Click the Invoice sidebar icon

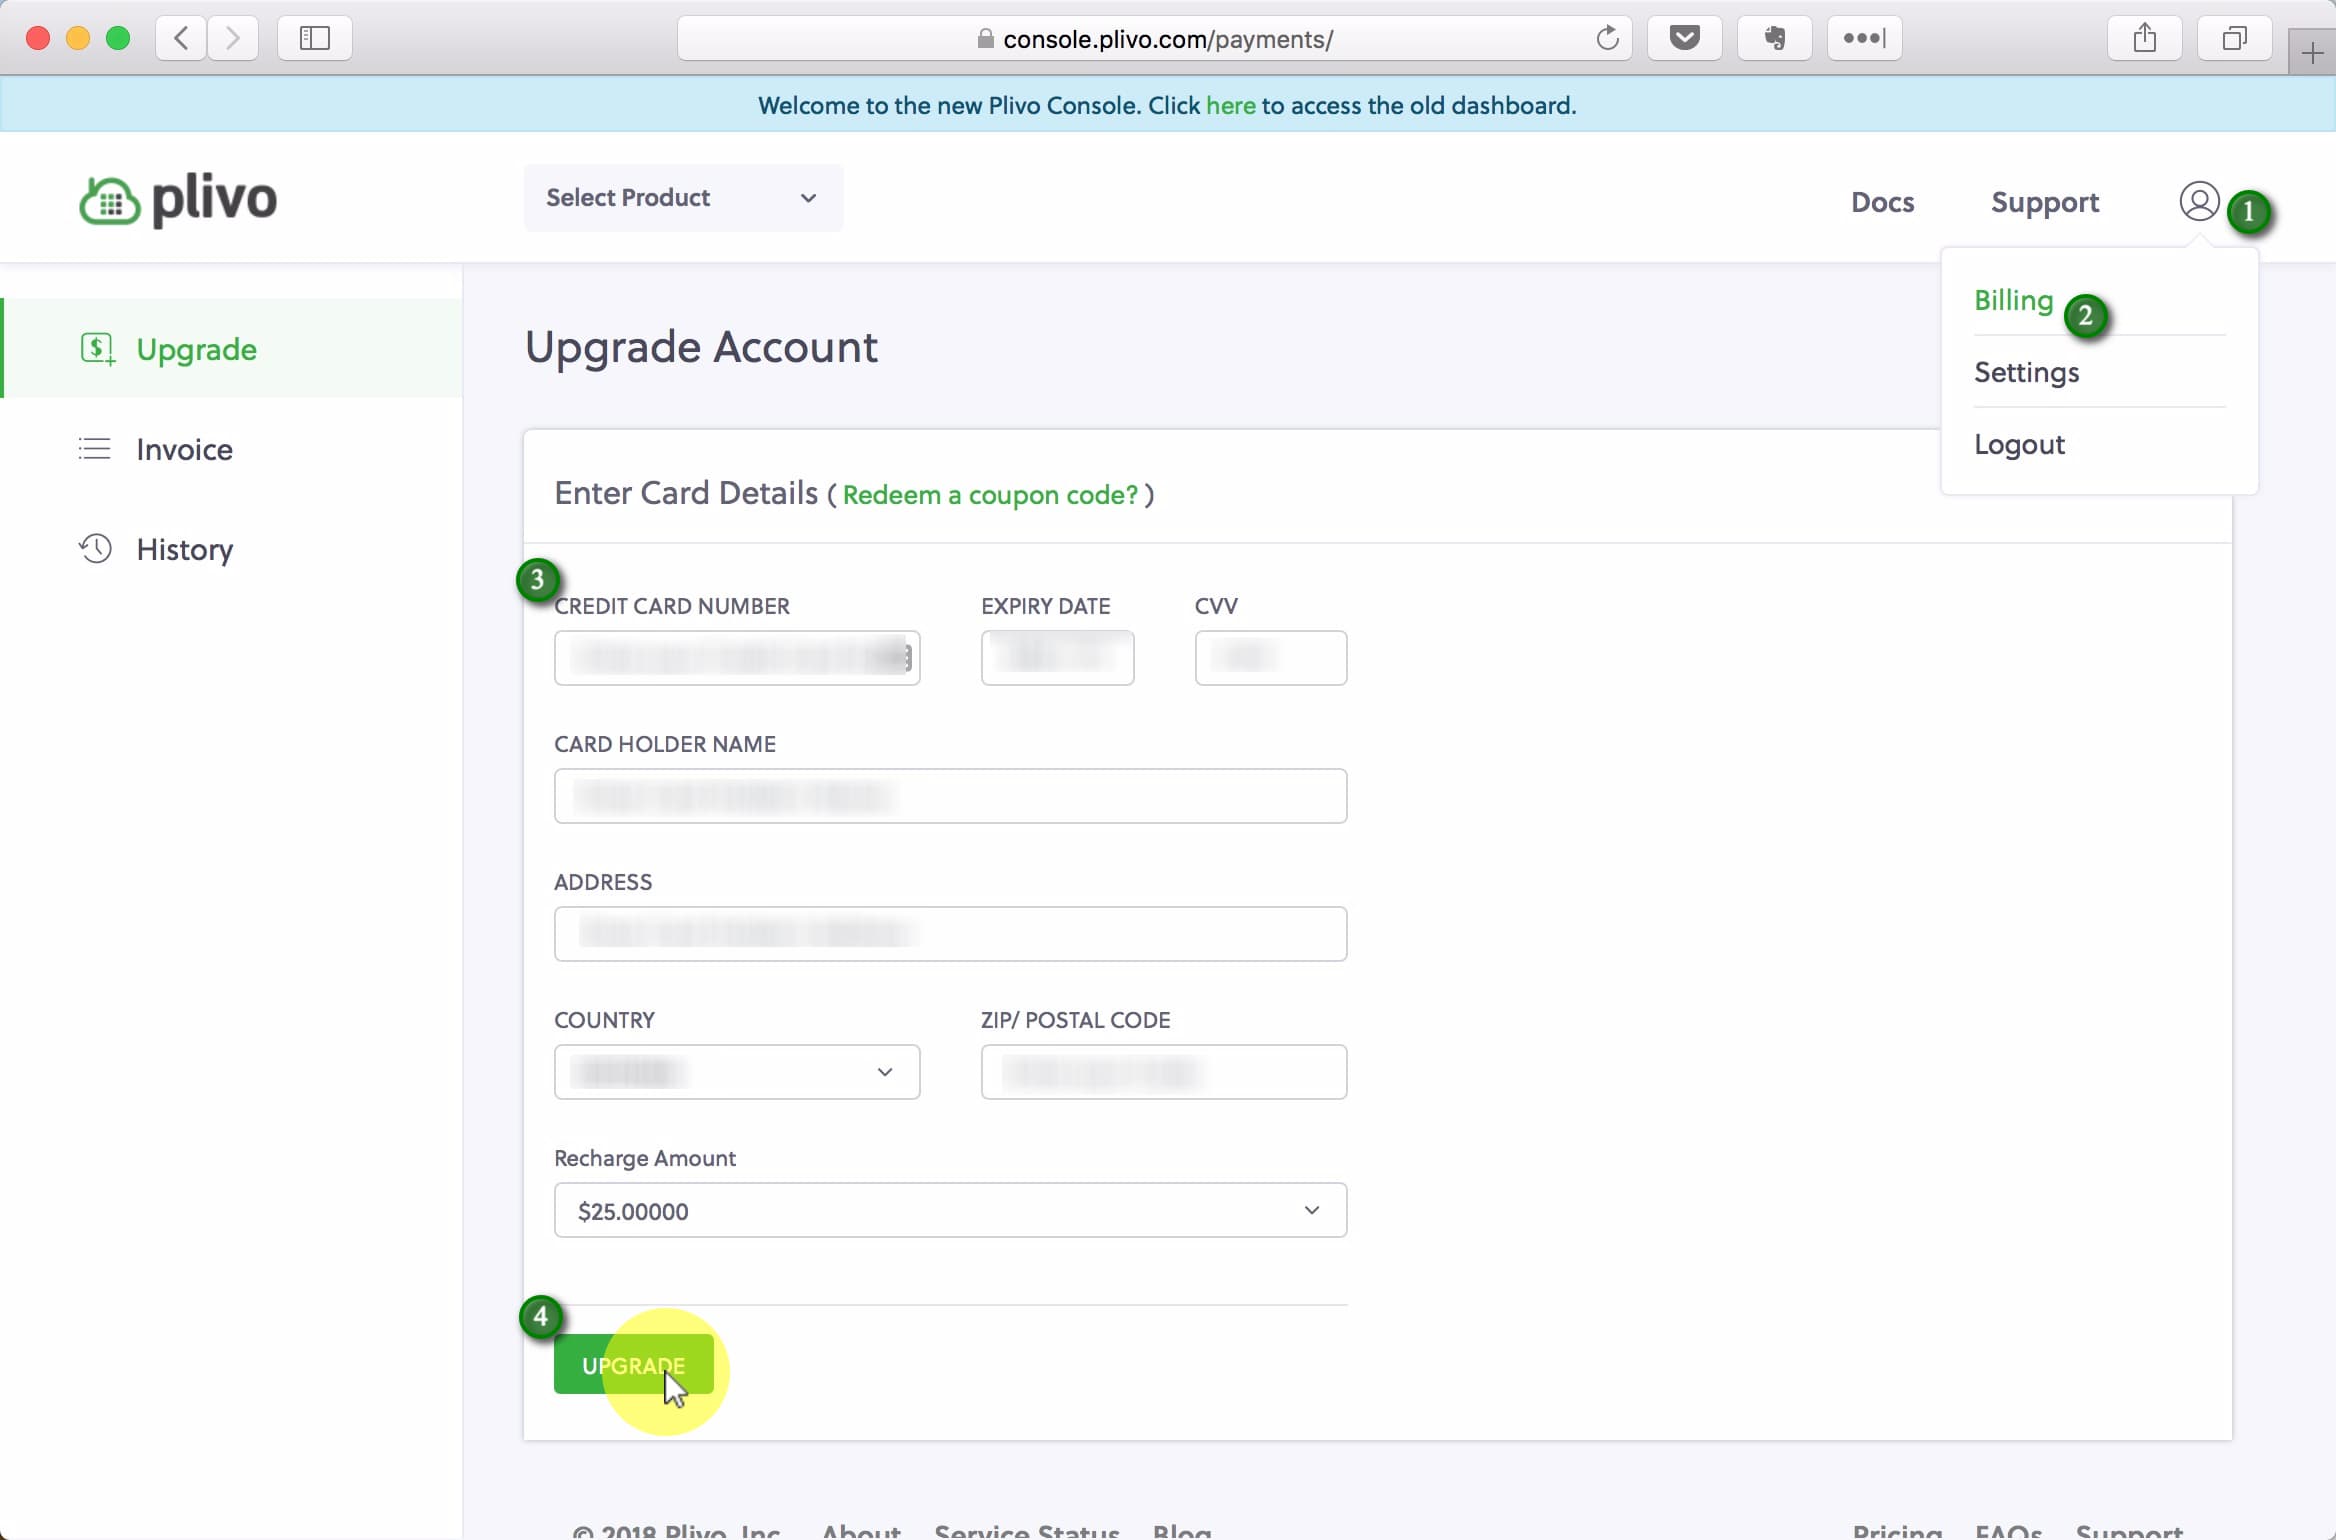coord(95,449)
